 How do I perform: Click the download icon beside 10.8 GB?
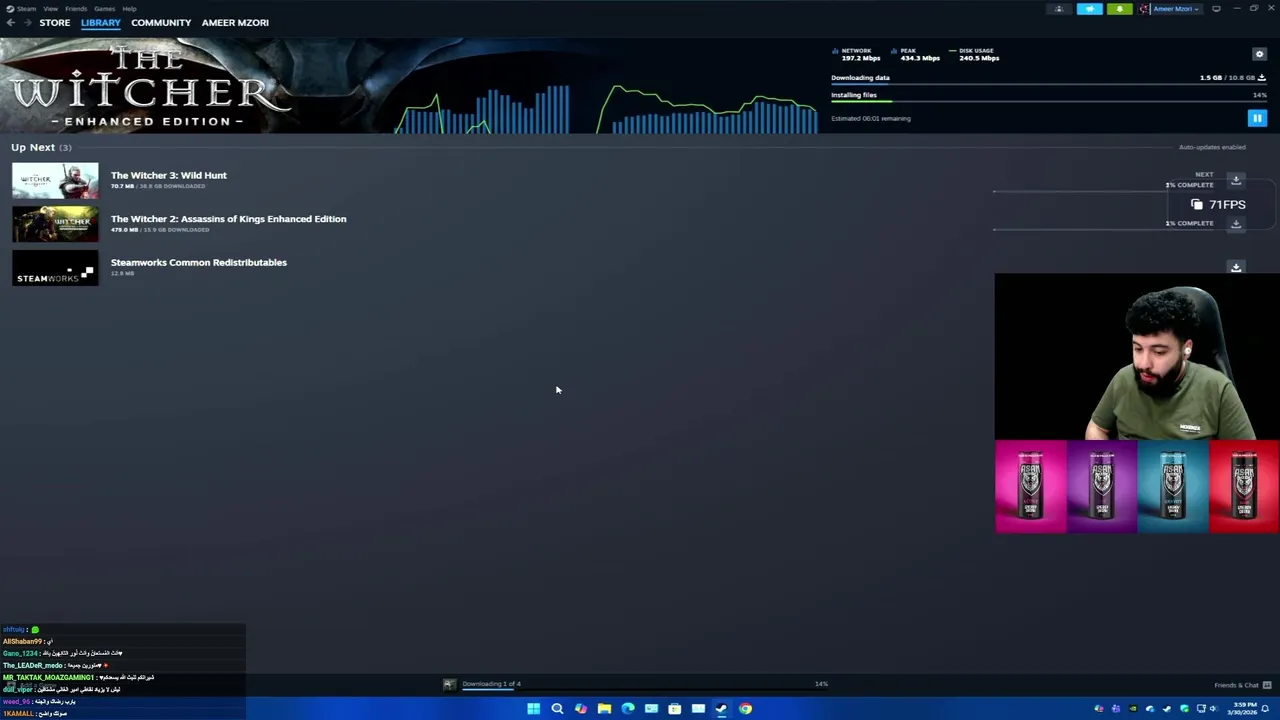[x=1262, y=78]
